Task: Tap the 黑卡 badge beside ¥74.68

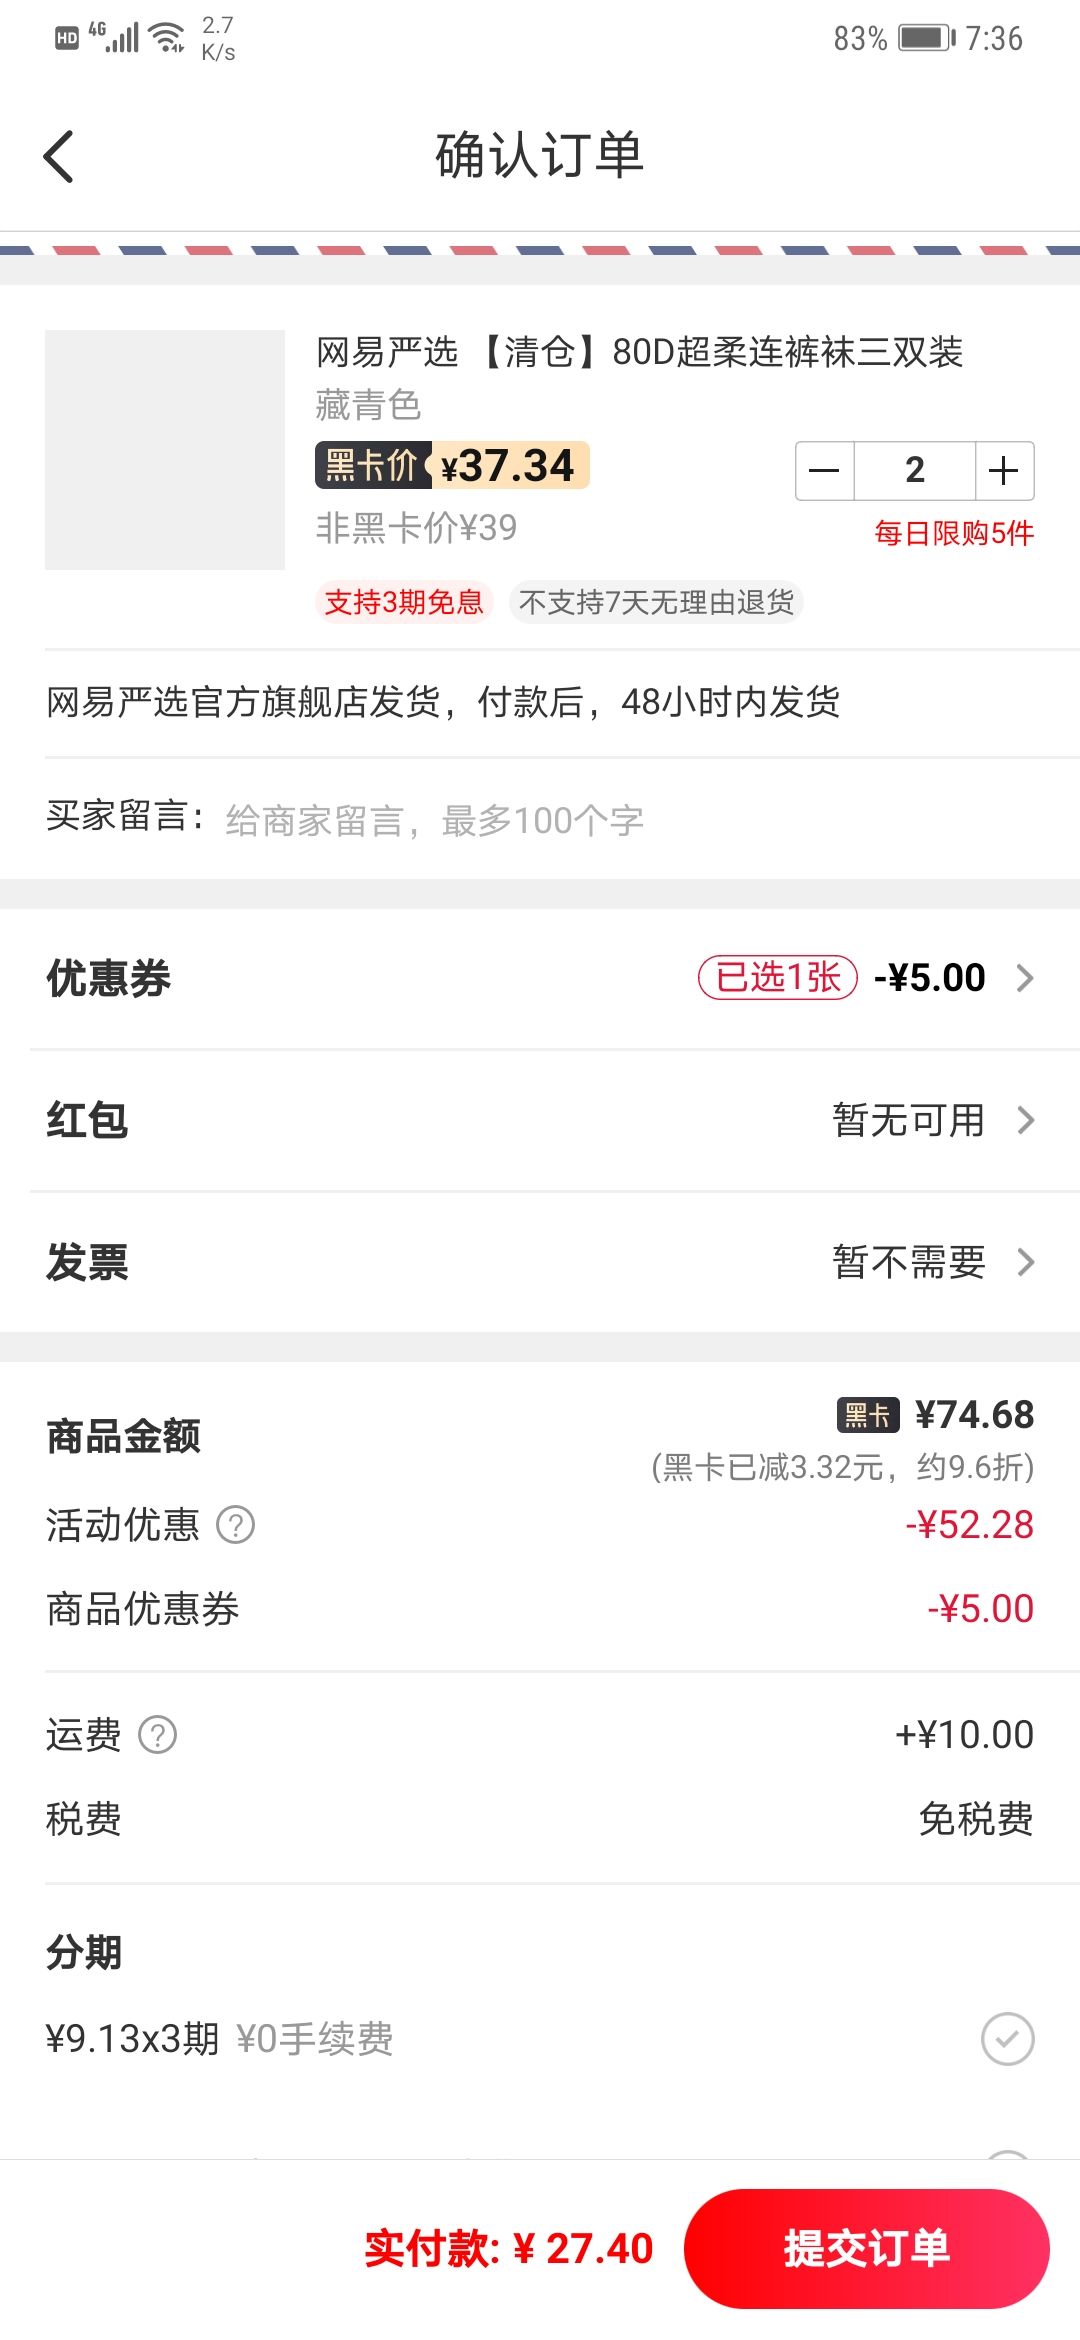Action: (867, 1415)
